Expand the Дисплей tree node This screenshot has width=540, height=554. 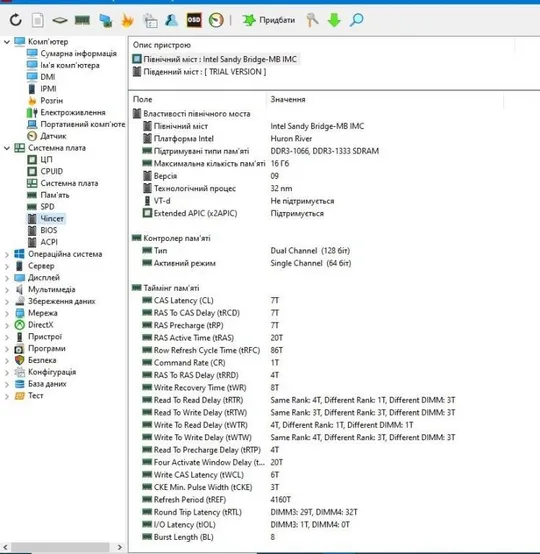point(7,278)
